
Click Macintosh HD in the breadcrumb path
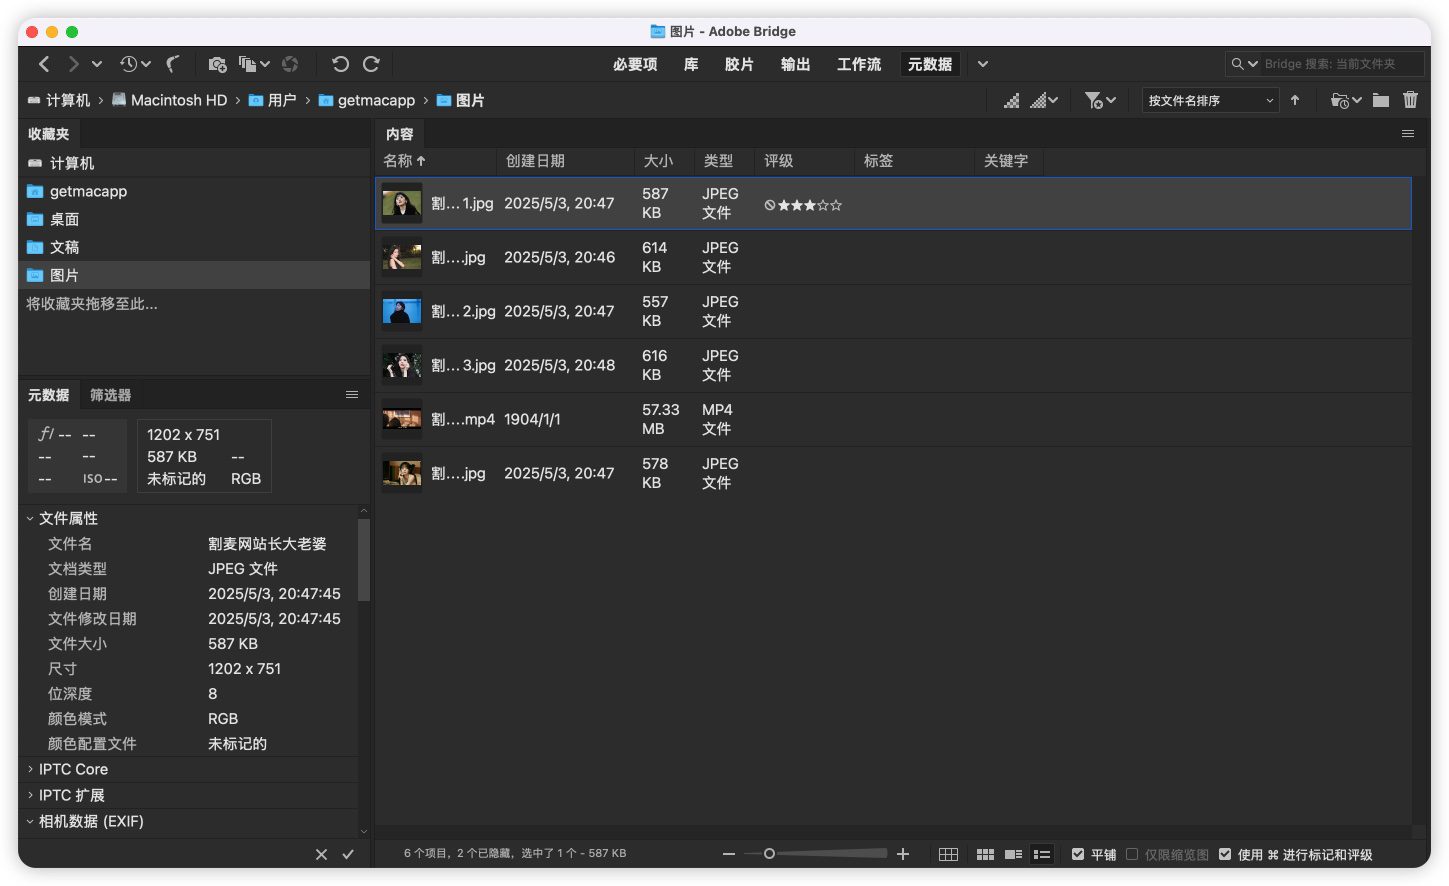tap(178, 100)
